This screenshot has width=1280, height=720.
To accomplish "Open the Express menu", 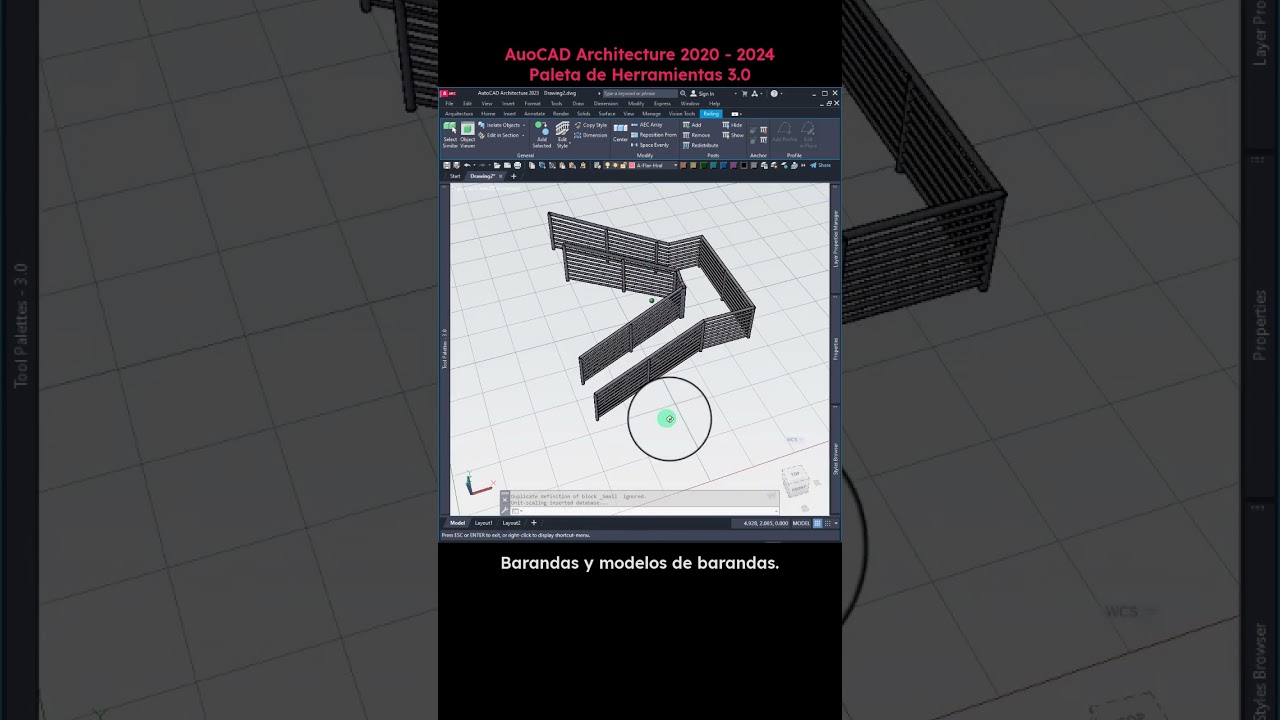I will tap(662, 104).
